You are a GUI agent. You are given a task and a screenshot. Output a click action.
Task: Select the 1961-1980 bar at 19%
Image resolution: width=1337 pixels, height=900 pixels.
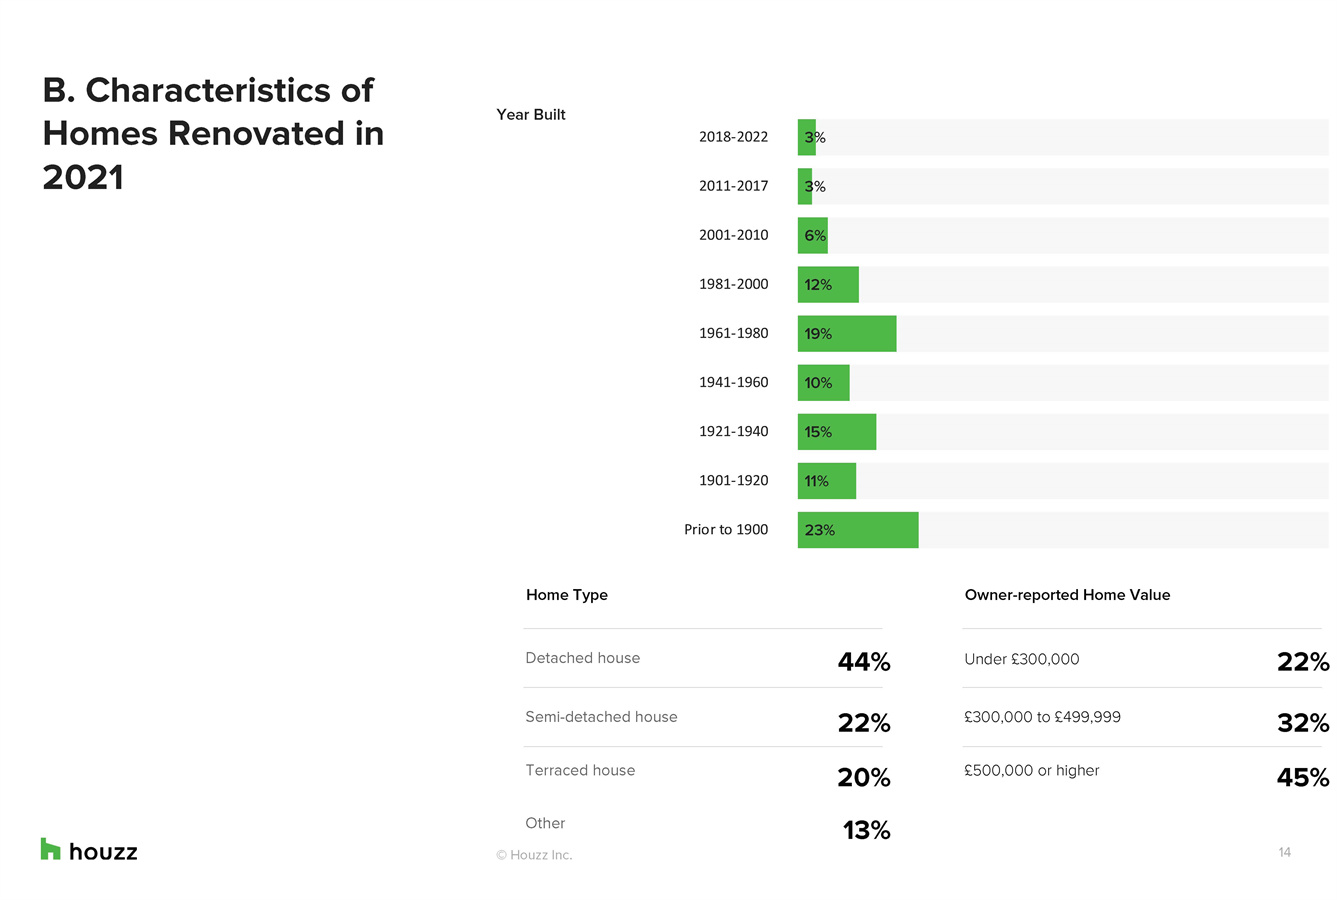tap(846, 334)
